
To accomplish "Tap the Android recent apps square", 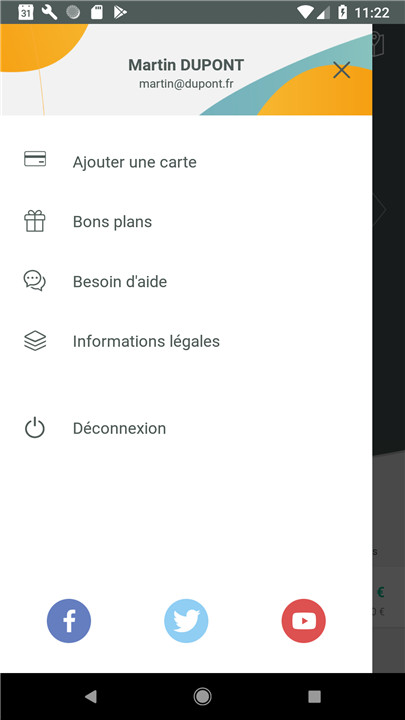I will [x=315, y=697].
